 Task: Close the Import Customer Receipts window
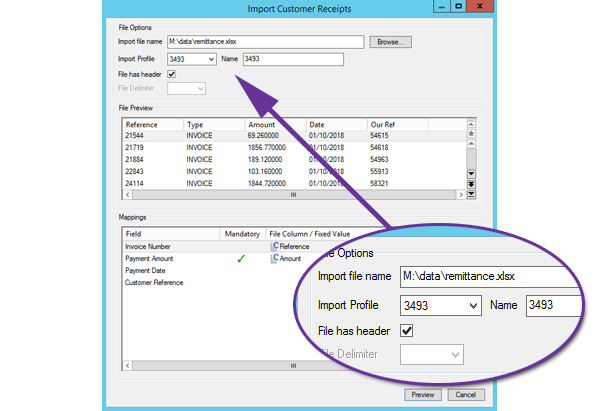[x=480, y=6]
